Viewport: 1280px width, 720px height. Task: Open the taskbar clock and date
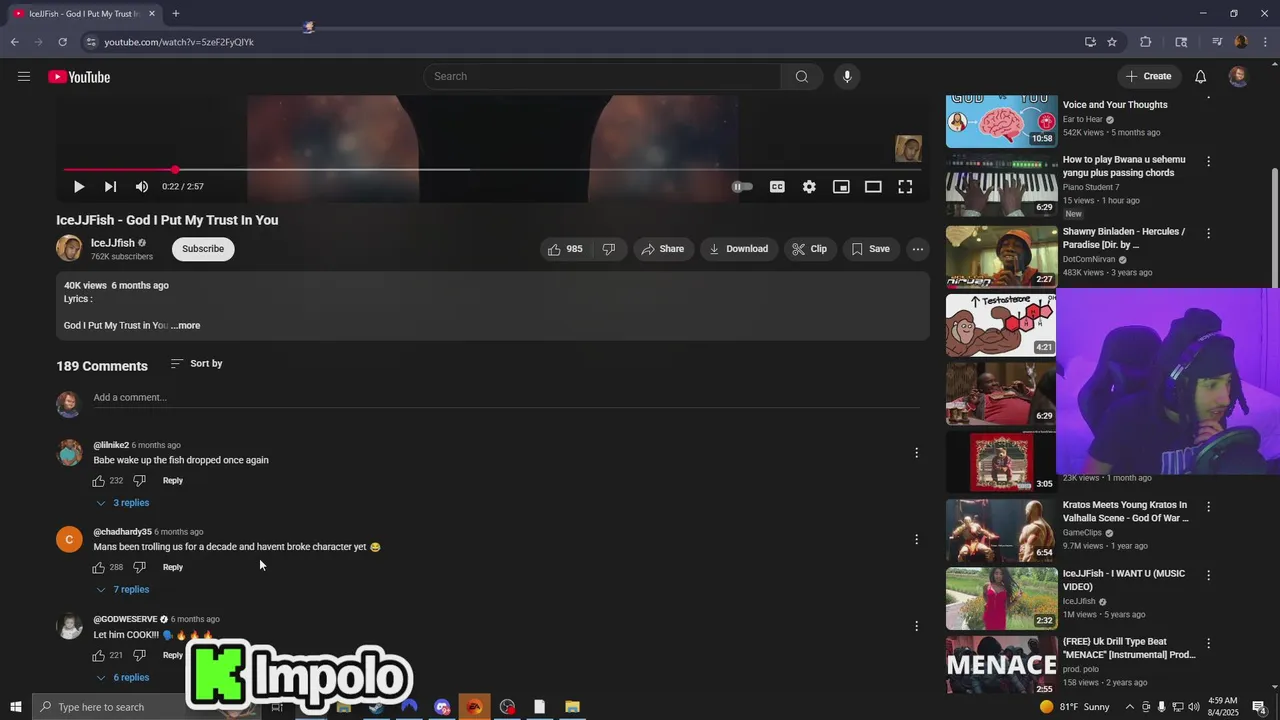pyautogui.click(x=1223, y=707)
